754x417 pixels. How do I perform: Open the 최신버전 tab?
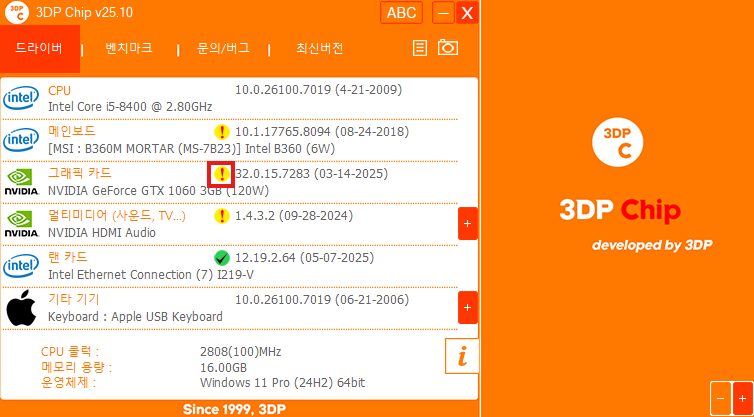[319, 49]
